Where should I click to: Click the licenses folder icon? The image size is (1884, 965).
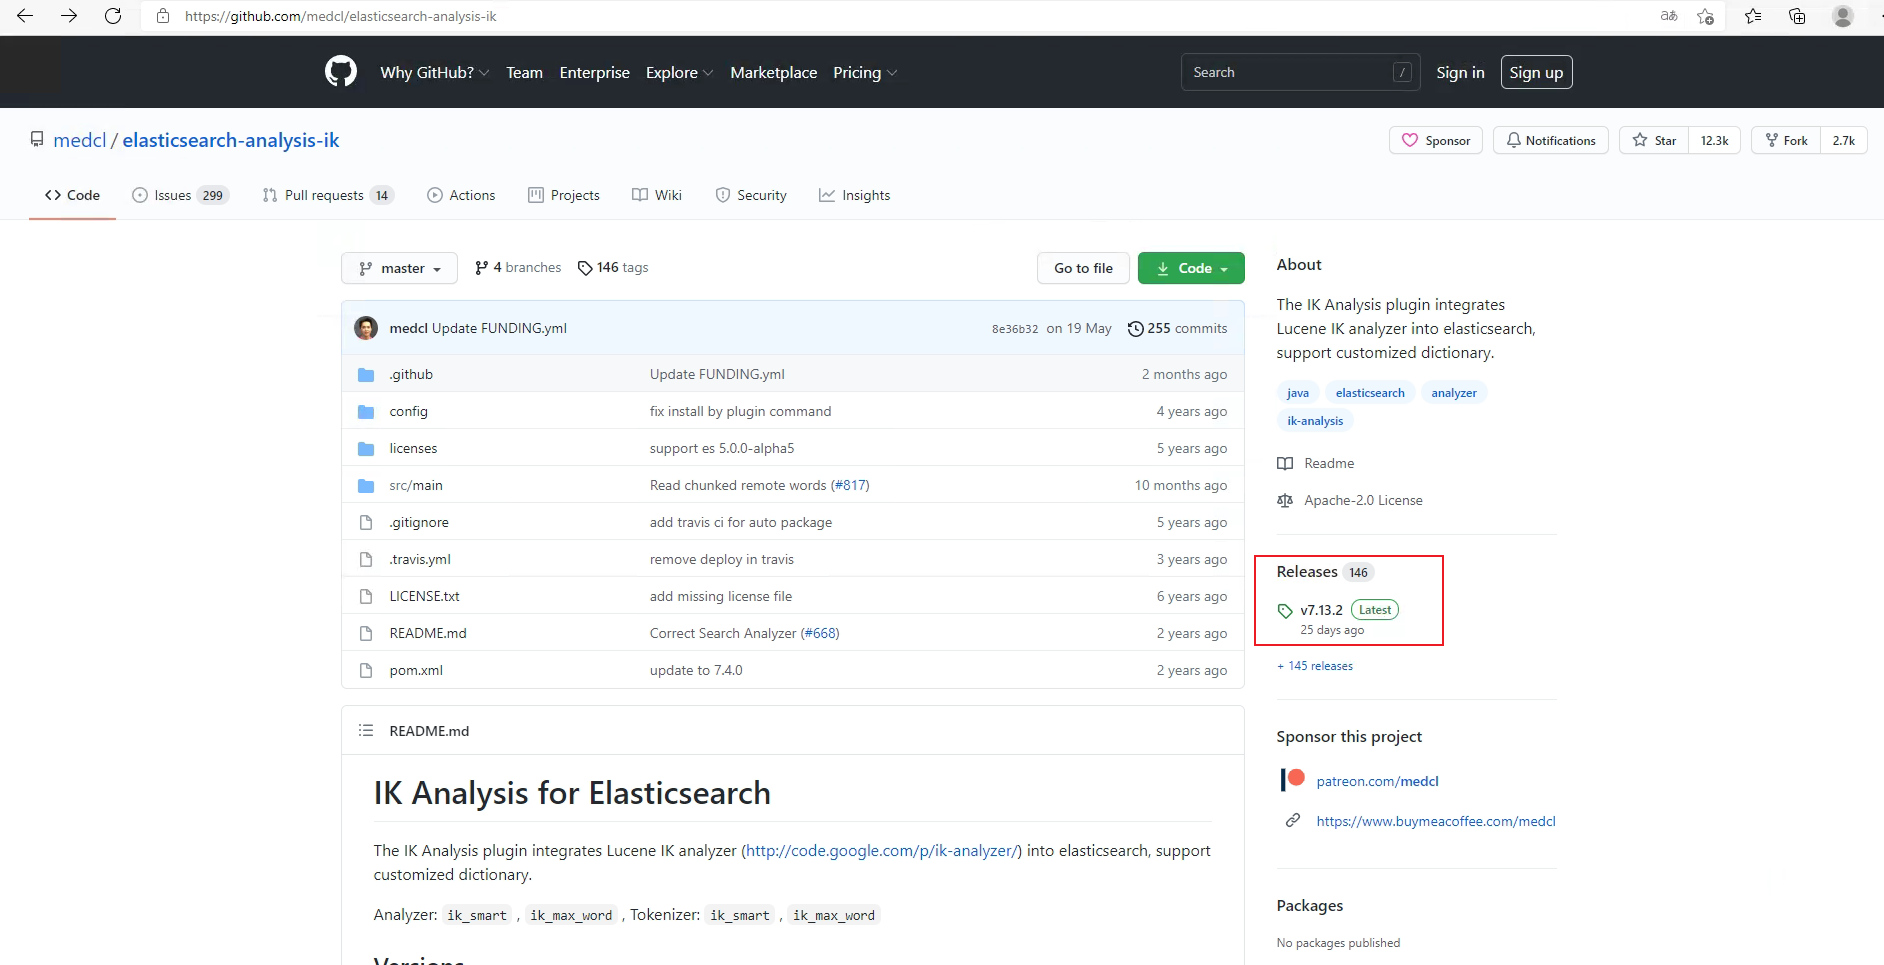point(366,449)
